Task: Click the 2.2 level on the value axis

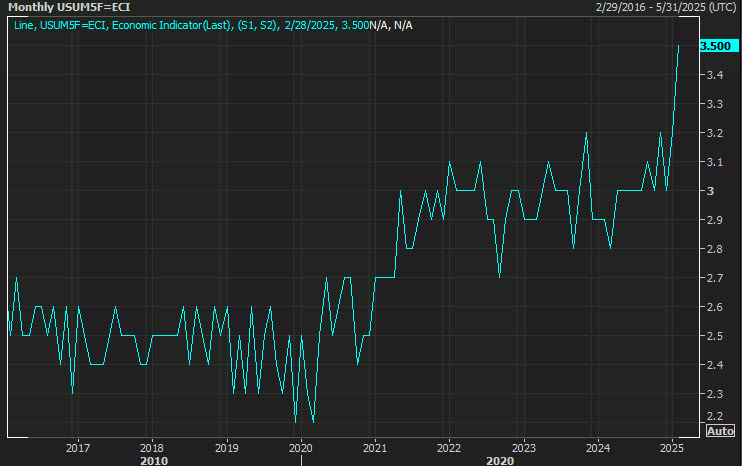Action: click(714, 416)
